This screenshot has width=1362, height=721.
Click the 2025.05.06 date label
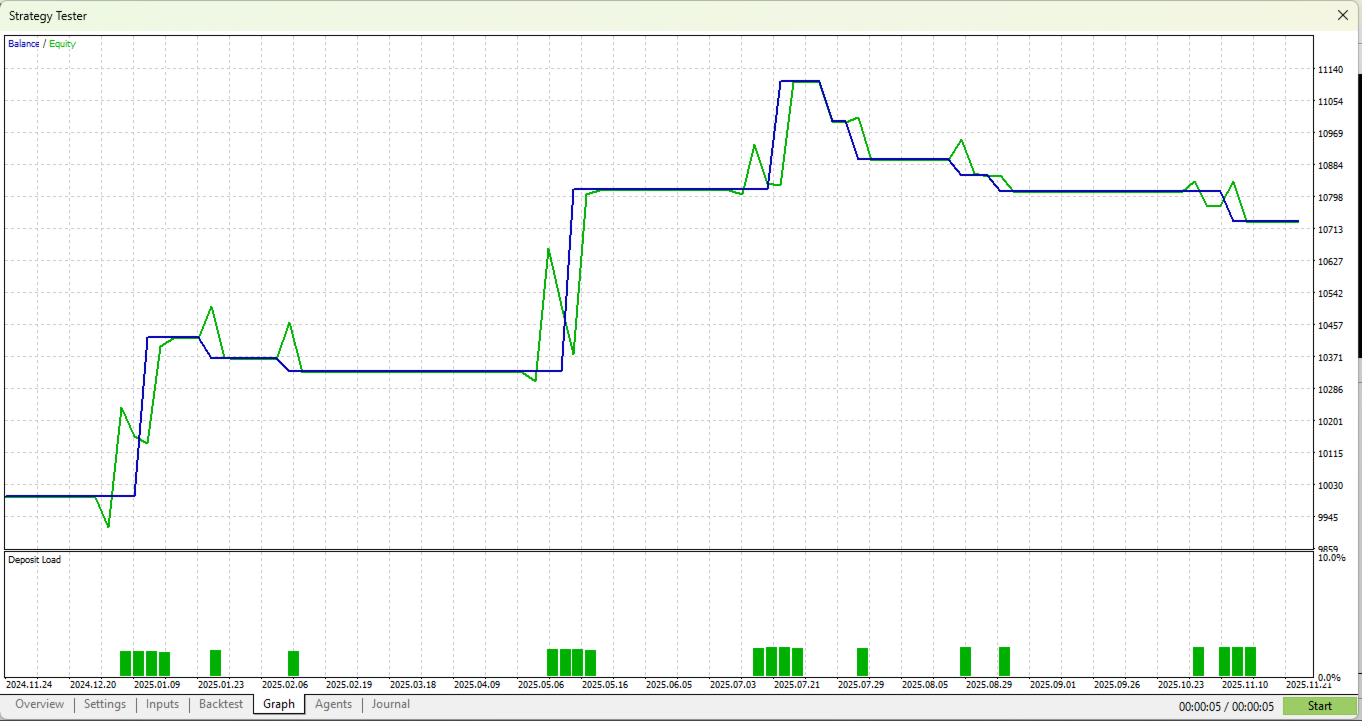pyautogui.click(x=541, y=685)
